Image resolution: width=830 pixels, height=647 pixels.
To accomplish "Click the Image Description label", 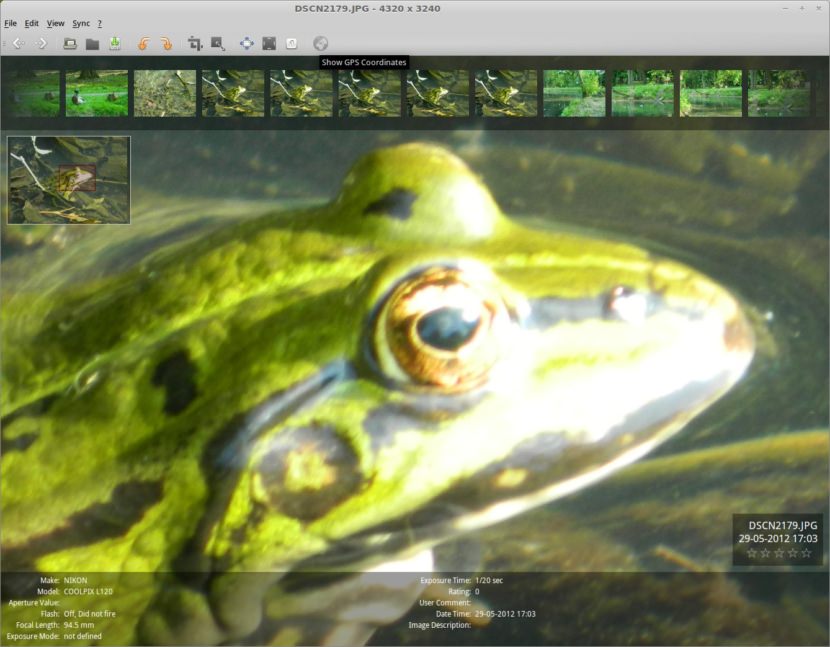I will point(439,625).
